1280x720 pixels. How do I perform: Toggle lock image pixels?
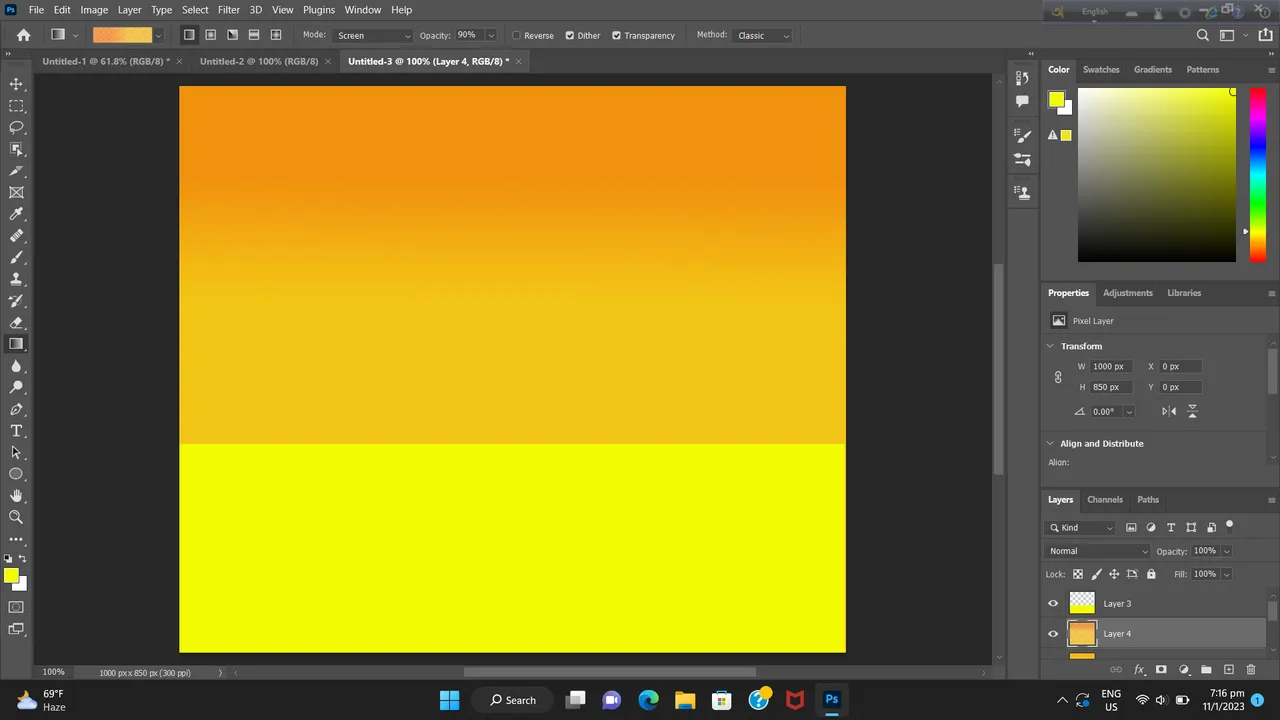coord(1096,574)
